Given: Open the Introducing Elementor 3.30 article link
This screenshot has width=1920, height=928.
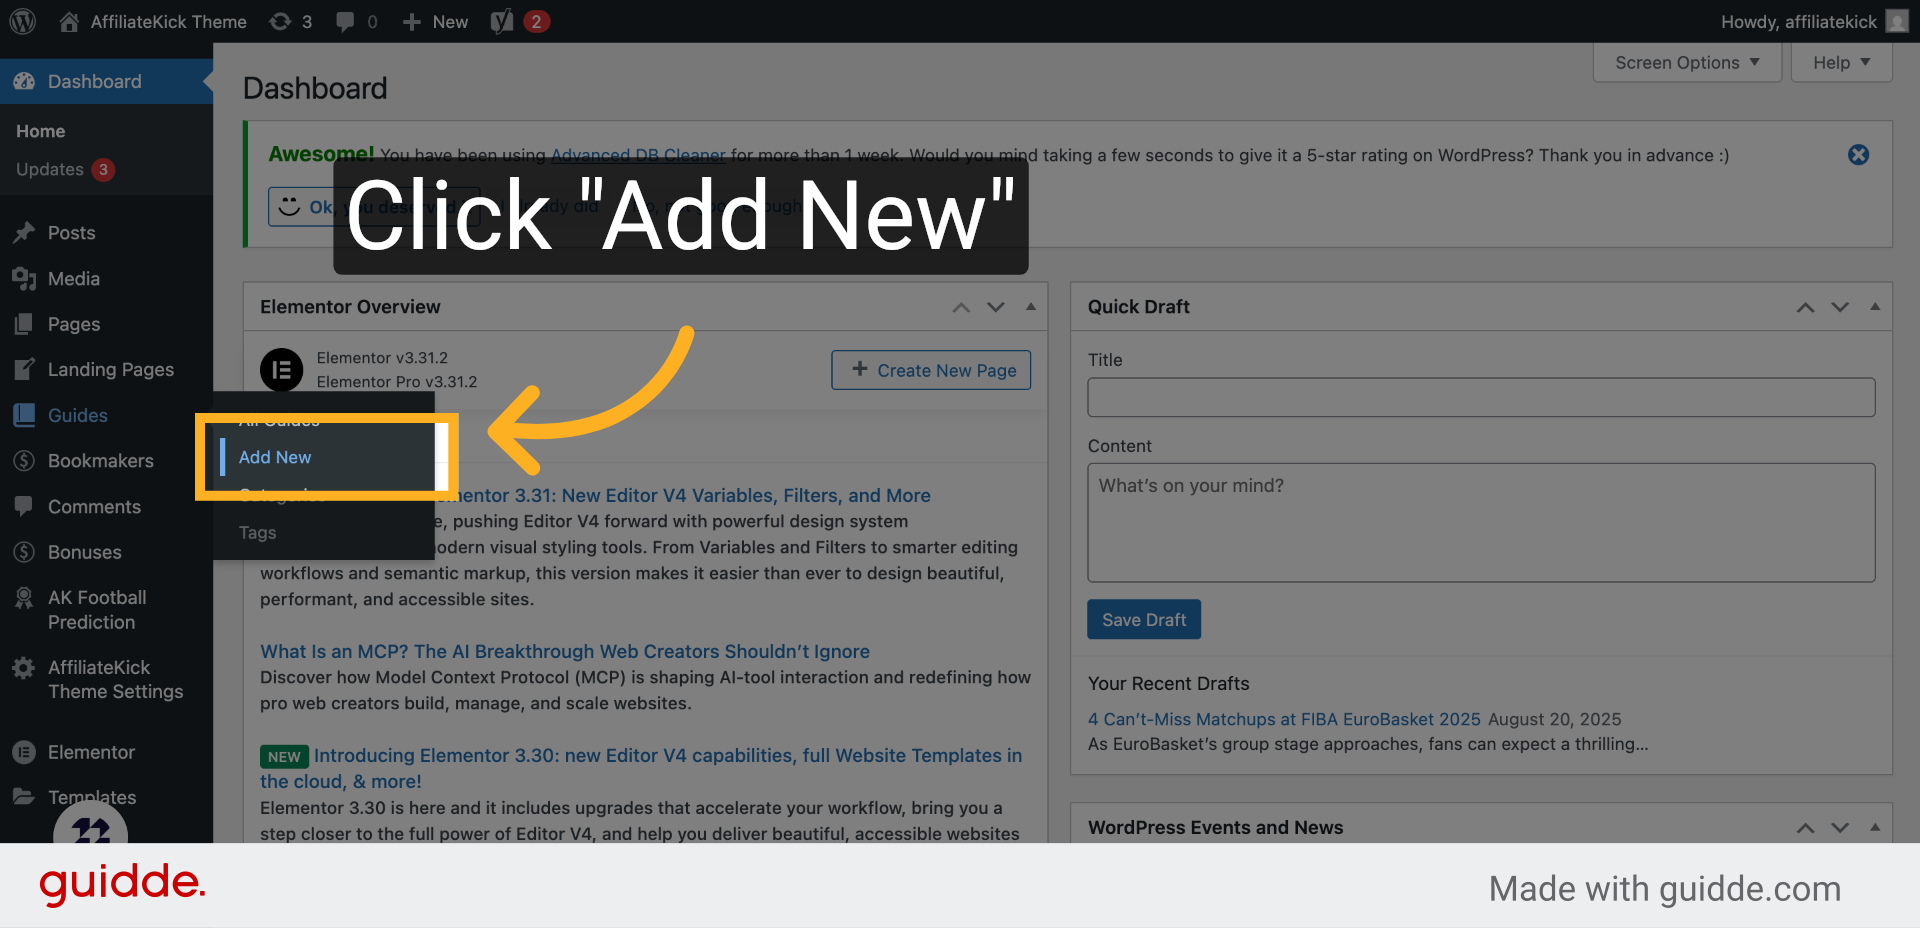Looking at the screenshot, I should (641, 768).
